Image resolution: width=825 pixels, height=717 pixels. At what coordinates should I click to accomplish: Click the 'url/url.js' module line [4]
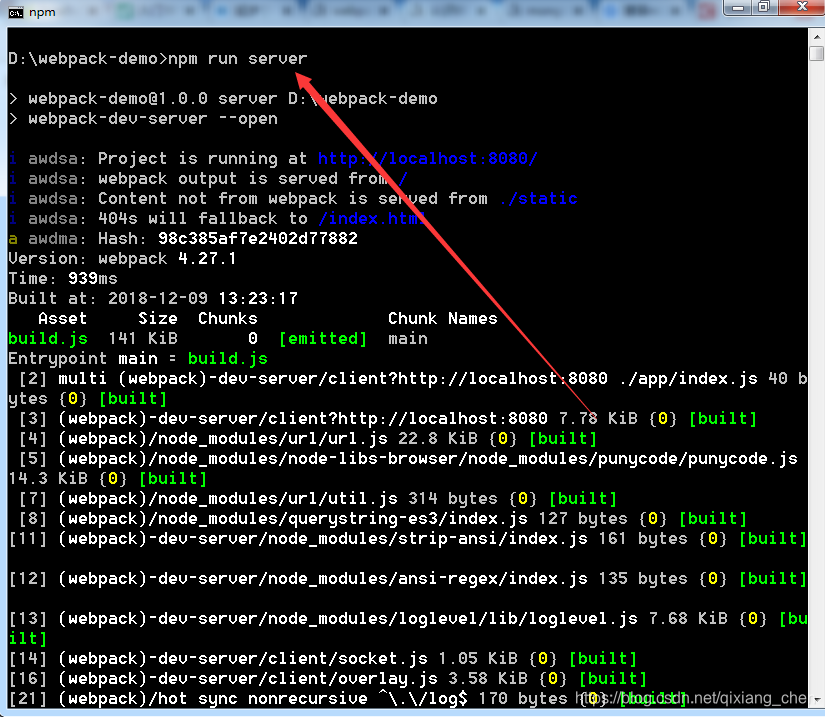pyautogui.click(x=308, y=439)
